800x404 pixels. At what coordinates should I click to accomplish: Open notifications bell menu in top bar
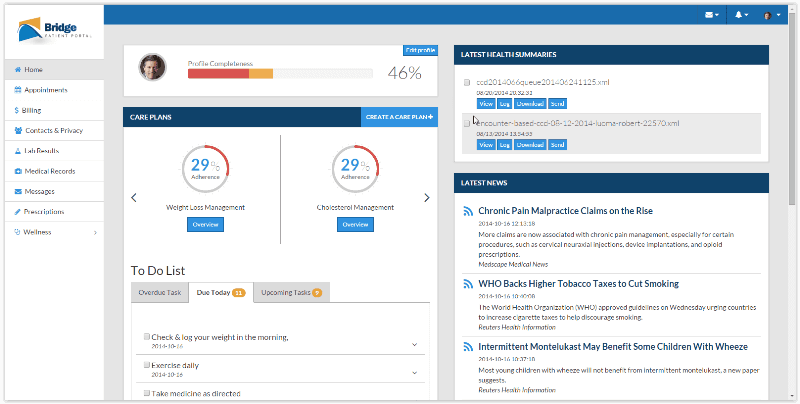[x=741, y=15]
